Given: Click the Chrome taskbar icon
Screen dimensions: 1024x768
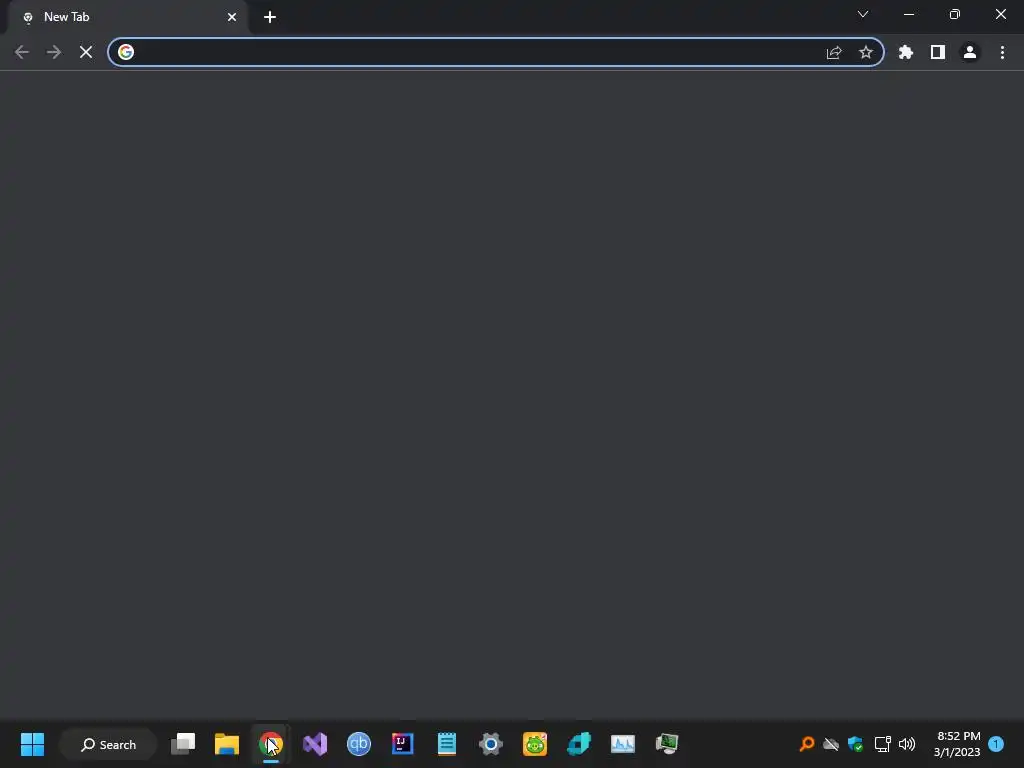Looking at the screenshot, I should pyautogui.click(x=271, y=744).
